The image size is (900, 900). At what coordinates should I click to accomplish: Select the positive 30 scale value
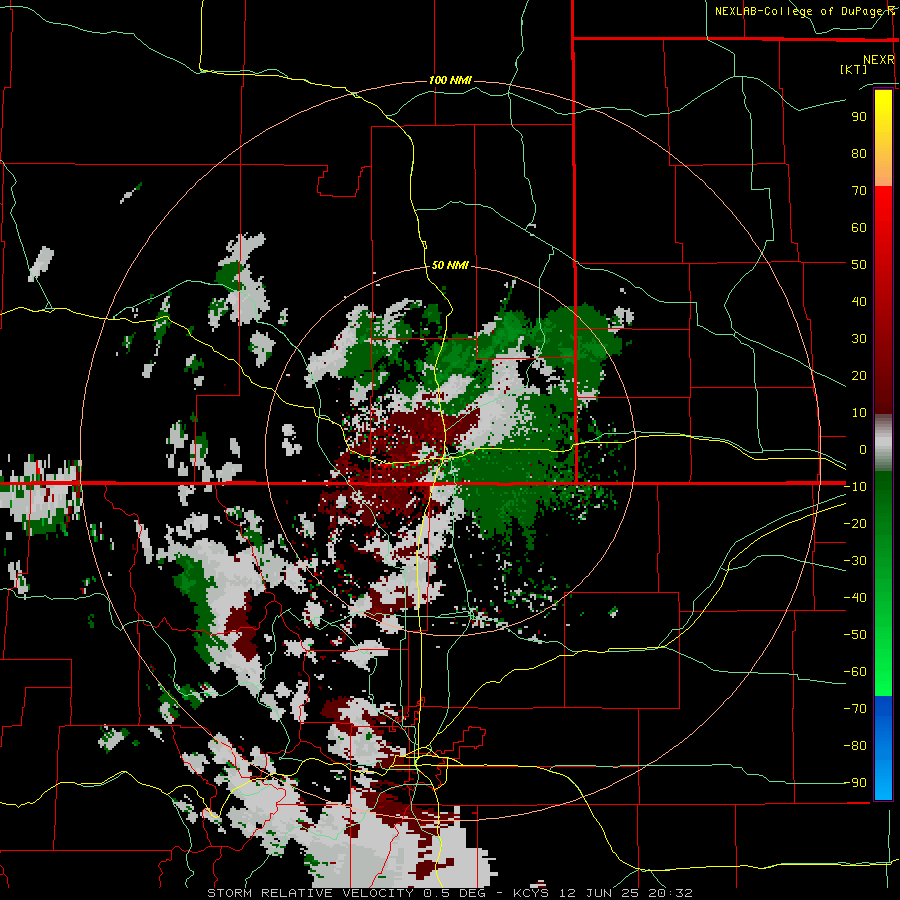859,339
